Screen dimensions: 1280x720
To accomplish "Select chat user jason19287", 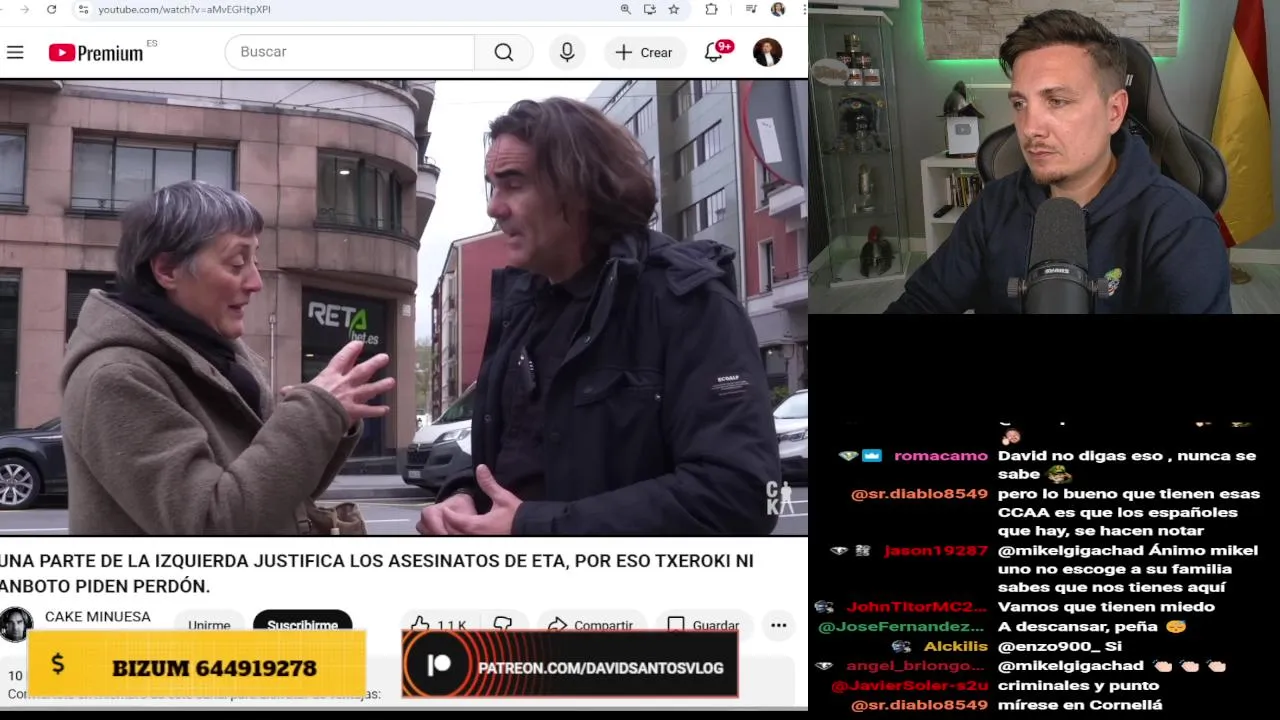I will [935, 551].
